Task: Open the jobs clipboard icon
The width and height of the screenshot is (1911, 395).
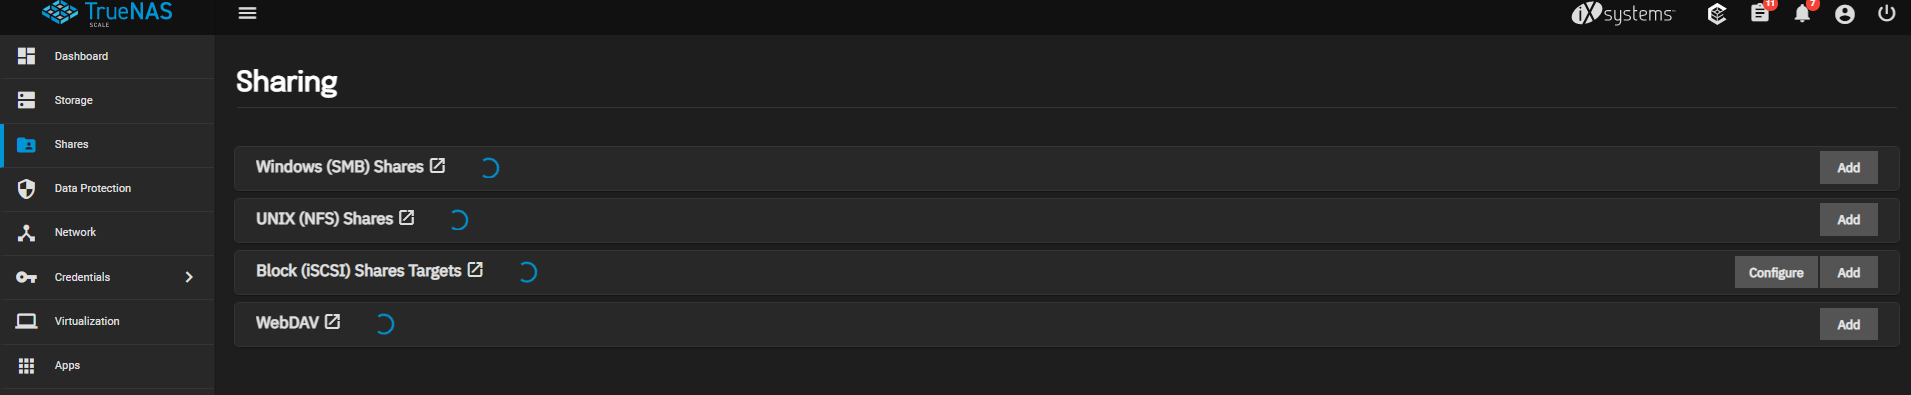Action: click(x=1760, y=14)
